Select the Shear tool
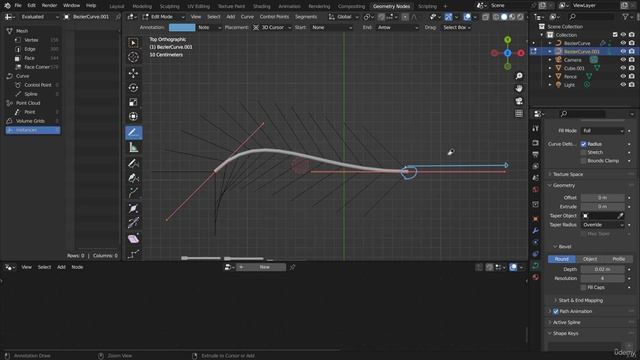640x360 pixels. point(133,239)
